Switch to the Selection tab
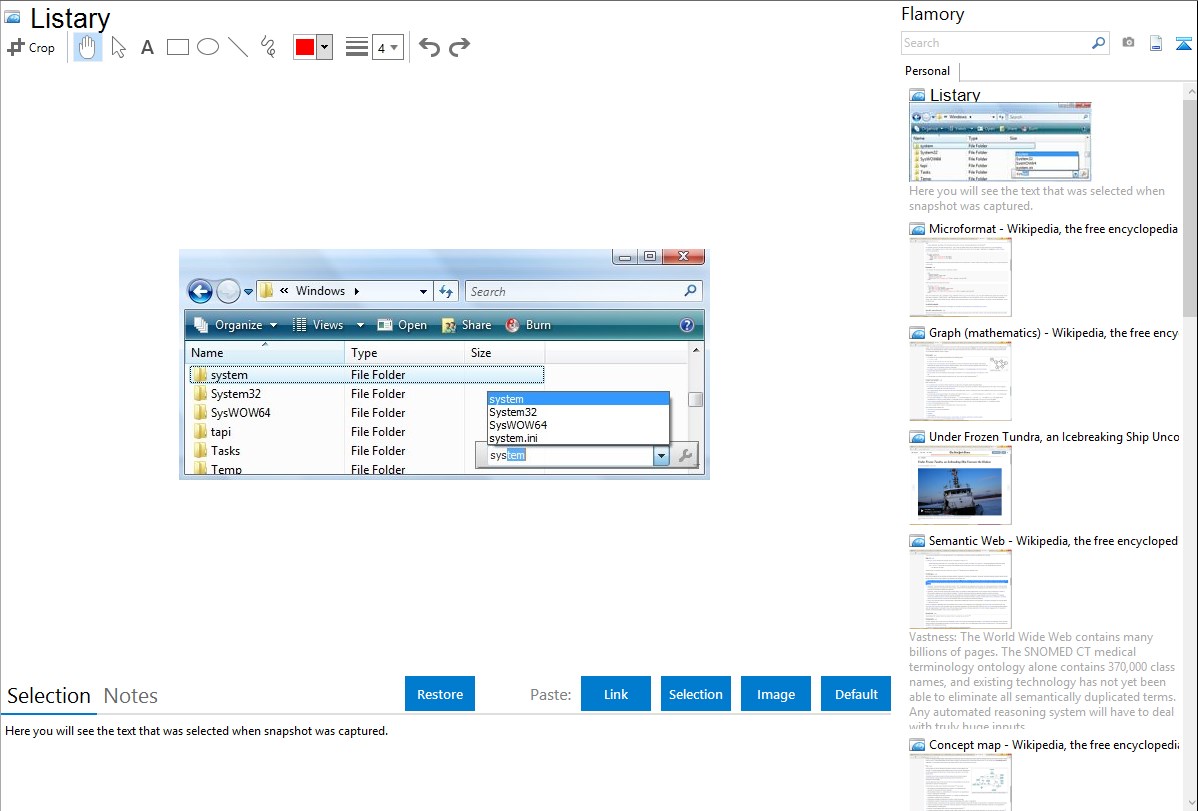This screenshot has width=1198, height=811. tap(49, 696)
